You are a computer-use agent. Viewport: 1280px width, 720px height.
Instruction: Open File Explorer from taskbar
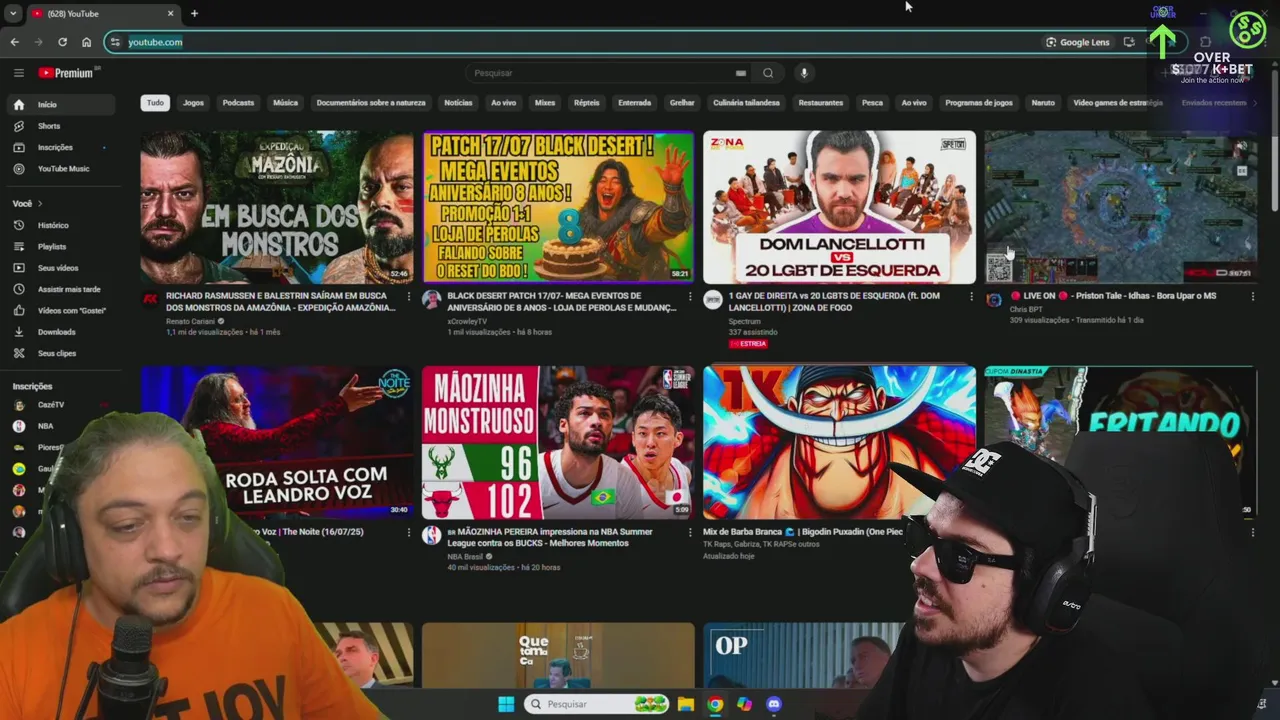click(x=686, y=704)
